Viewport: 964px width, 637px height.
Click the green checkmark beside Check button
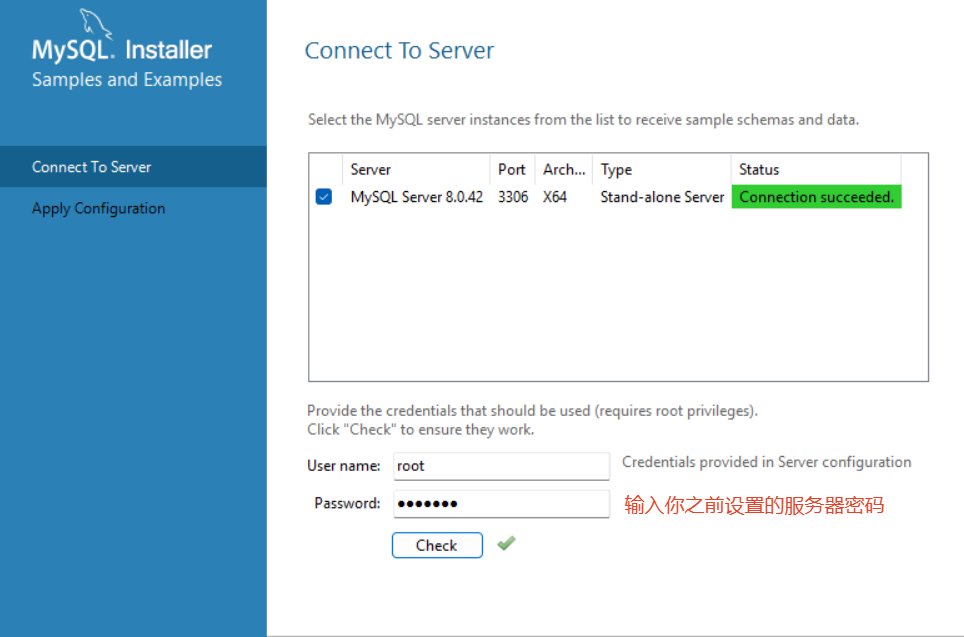coord(507,544)
